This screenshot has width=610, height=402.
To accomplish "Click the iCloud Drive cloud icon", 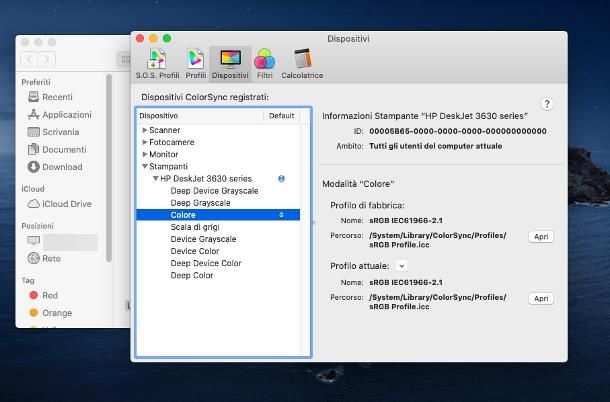I will click(x=33, y=204).
